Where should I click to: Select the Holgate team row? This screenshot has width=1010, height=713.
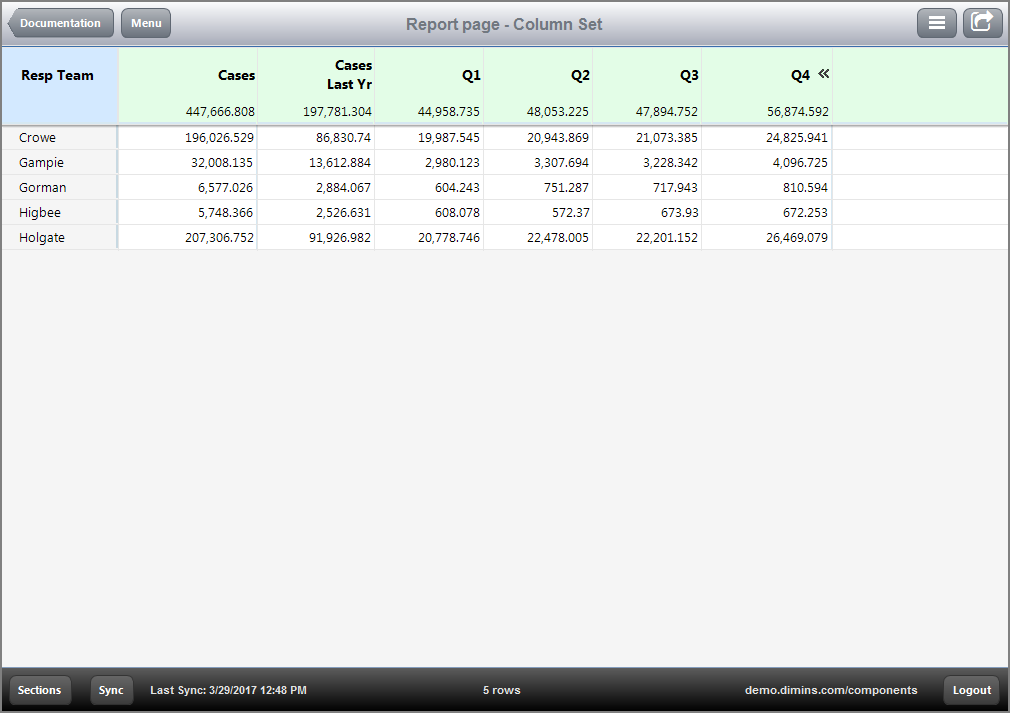pyautogui.click(x=60, y=237)
